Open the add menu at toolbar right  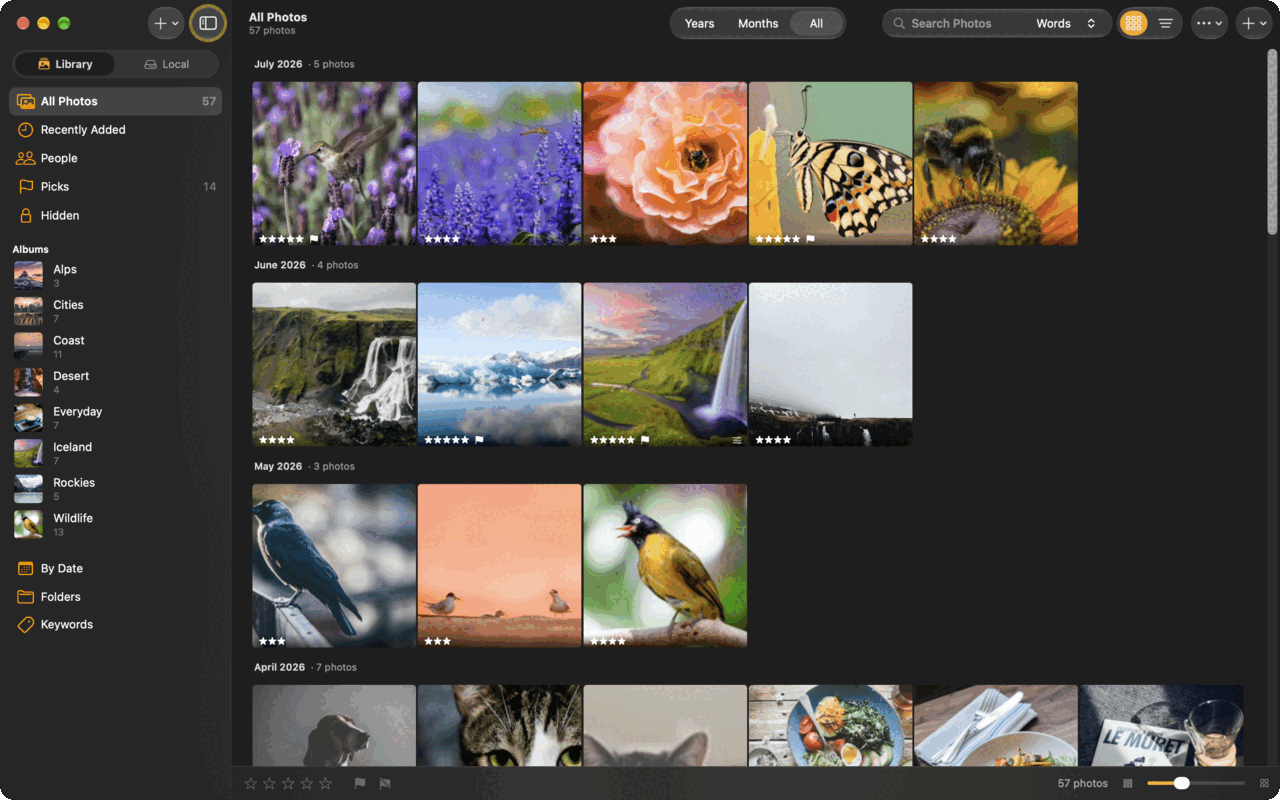point(1253,23)
